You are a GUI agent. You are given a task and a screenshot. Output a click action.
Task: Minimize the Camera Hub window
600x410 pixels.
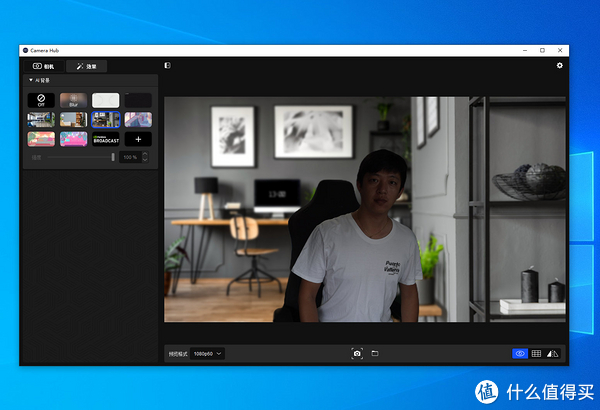tap(525, 50)
